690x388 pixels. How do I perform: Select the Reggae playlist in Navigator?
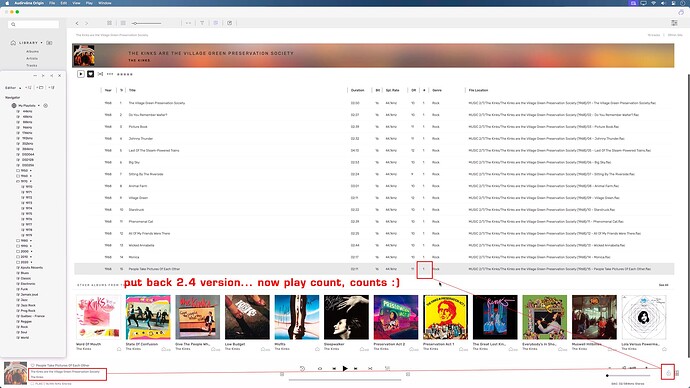pyautogui.click(x=26, y=322)
